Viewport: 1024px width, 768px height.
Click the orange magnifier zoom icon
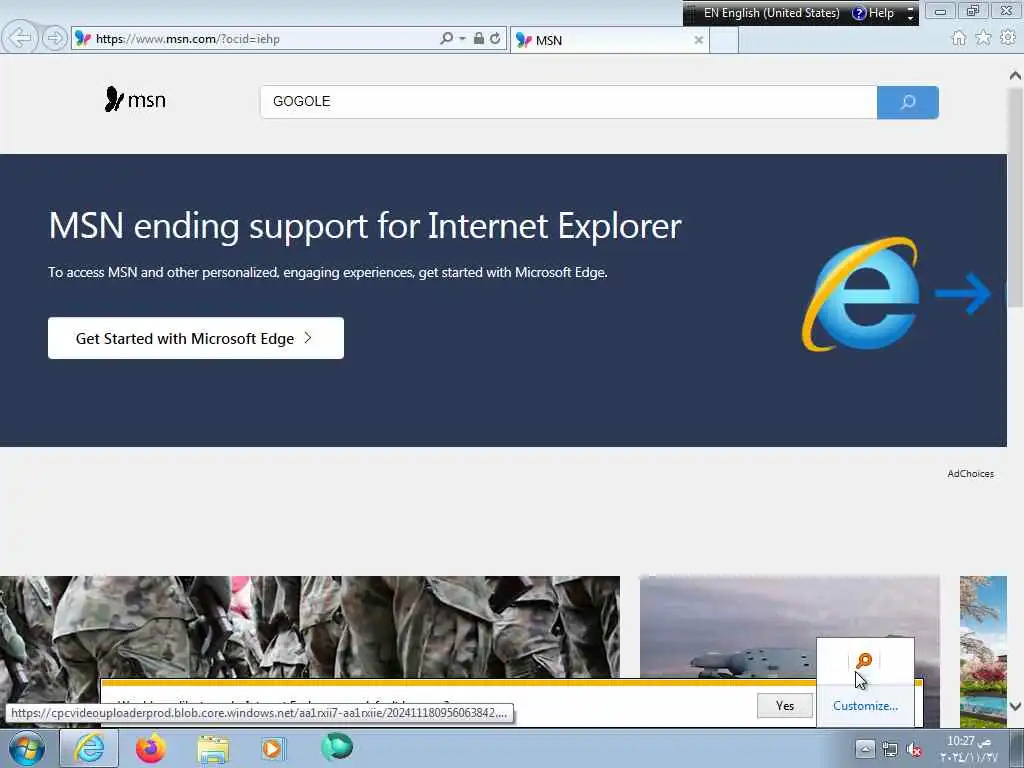point(864,661)
